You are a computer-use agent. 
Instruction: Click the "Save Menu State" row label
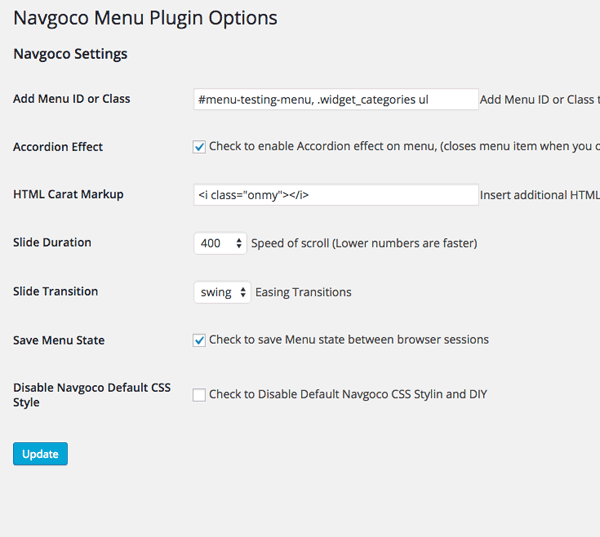click(59, 340)
